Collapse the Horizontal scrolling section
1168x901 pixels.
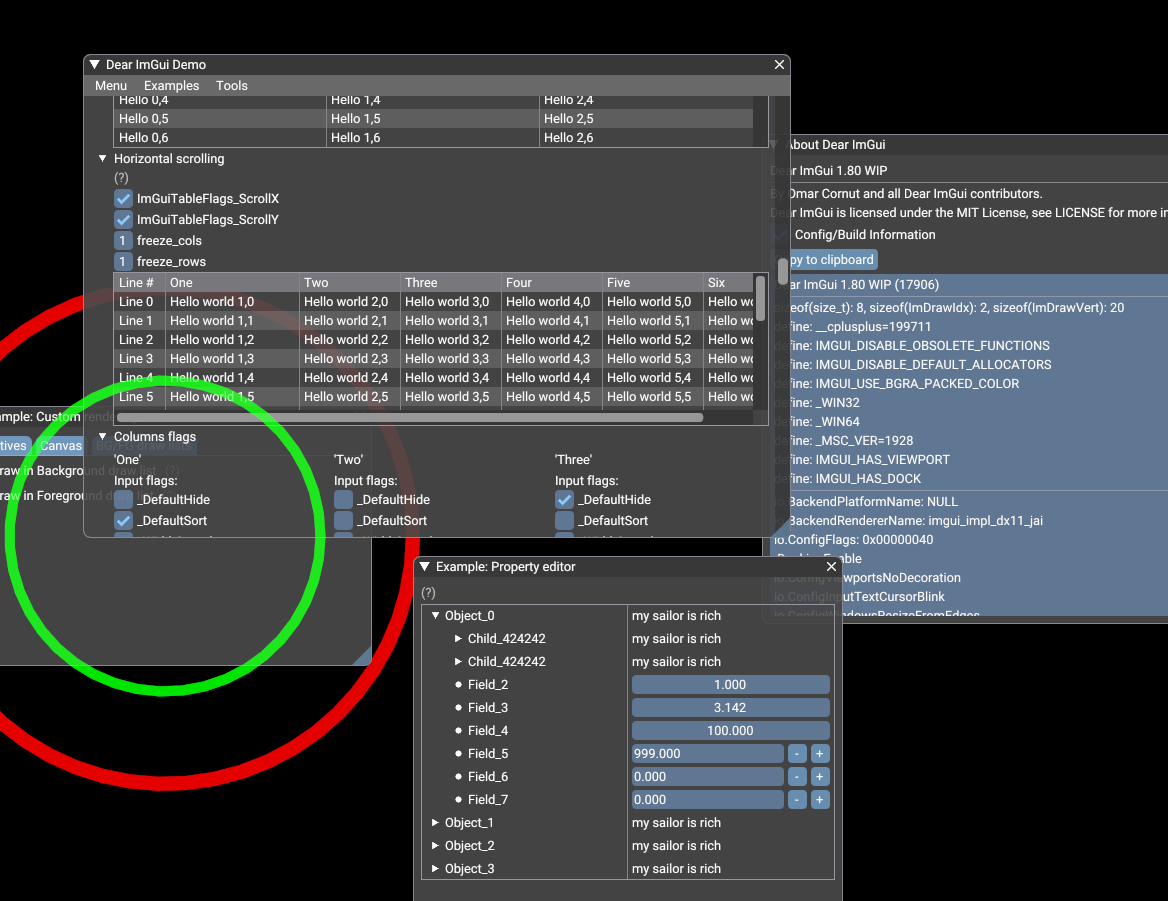pos(103,159)
